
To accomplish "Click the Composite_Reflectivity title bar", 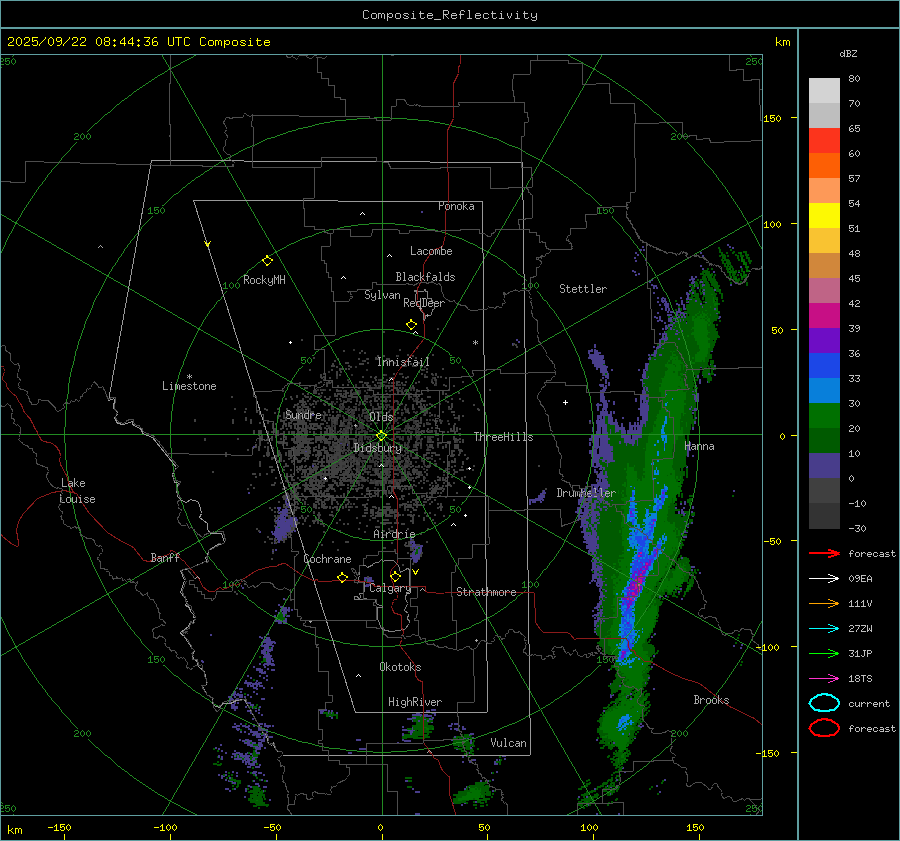I will [x=449, y=14].
